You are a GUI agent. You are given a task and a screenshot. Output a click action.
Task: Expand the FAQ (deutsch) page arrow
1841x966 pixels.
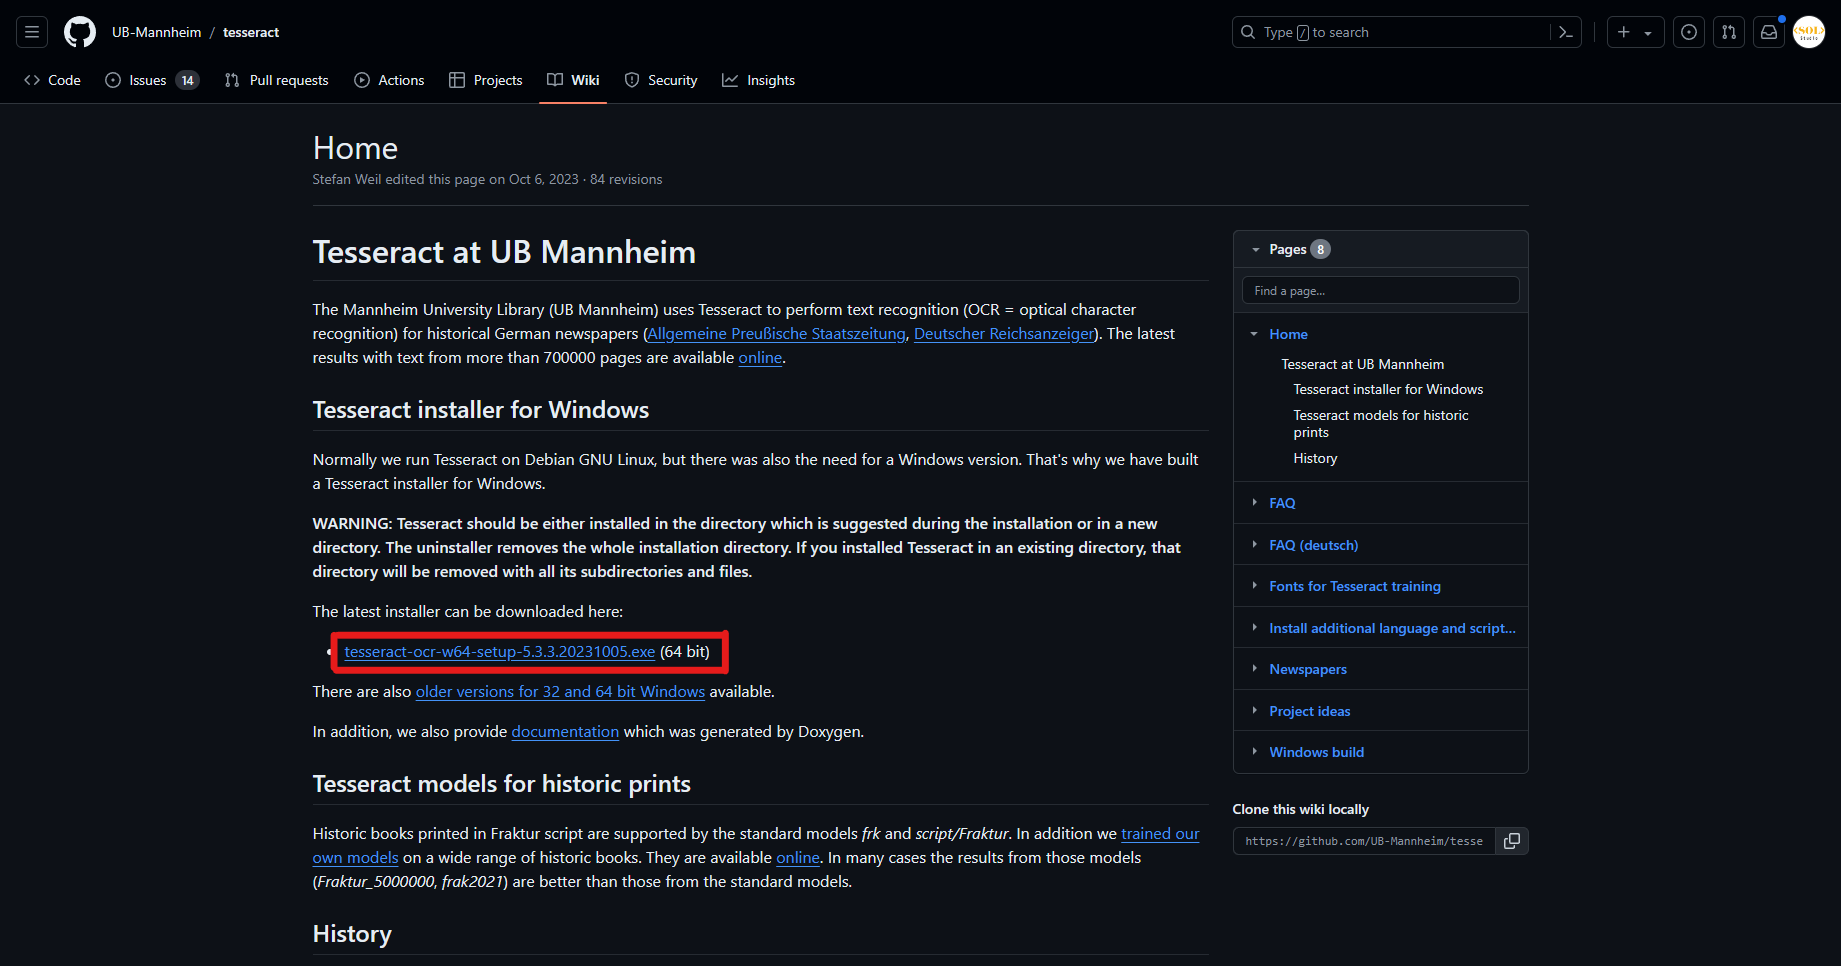point(1254,545)
